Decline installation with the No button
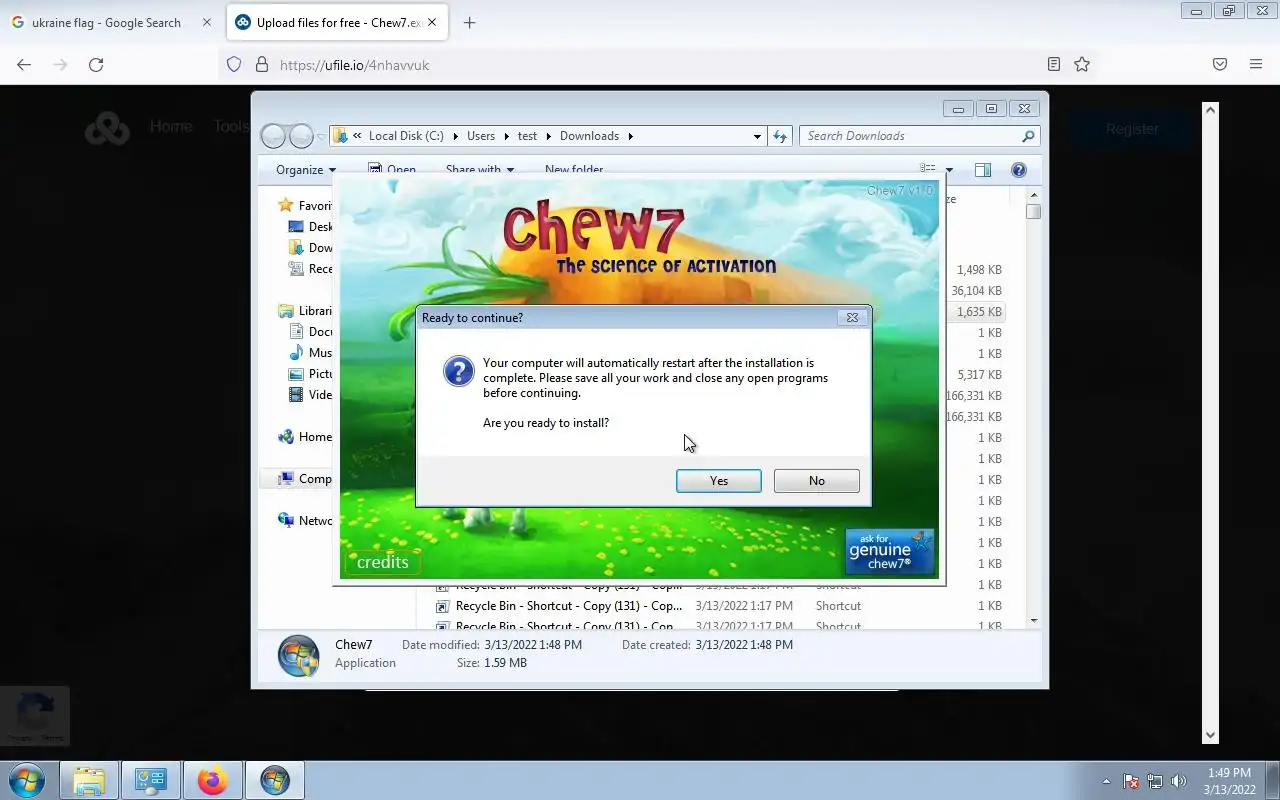This screenshot has width=1280, height=800. (x=816, y=481)
